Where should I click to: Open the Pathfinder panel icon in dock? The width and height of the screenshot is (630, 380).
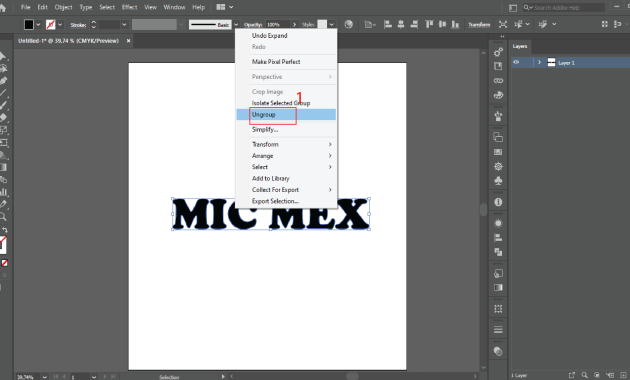point(498,252)
